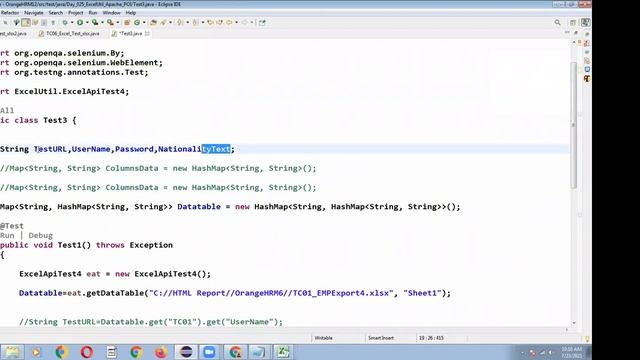Click the Run External Tools icon

(x=110, y=22)
